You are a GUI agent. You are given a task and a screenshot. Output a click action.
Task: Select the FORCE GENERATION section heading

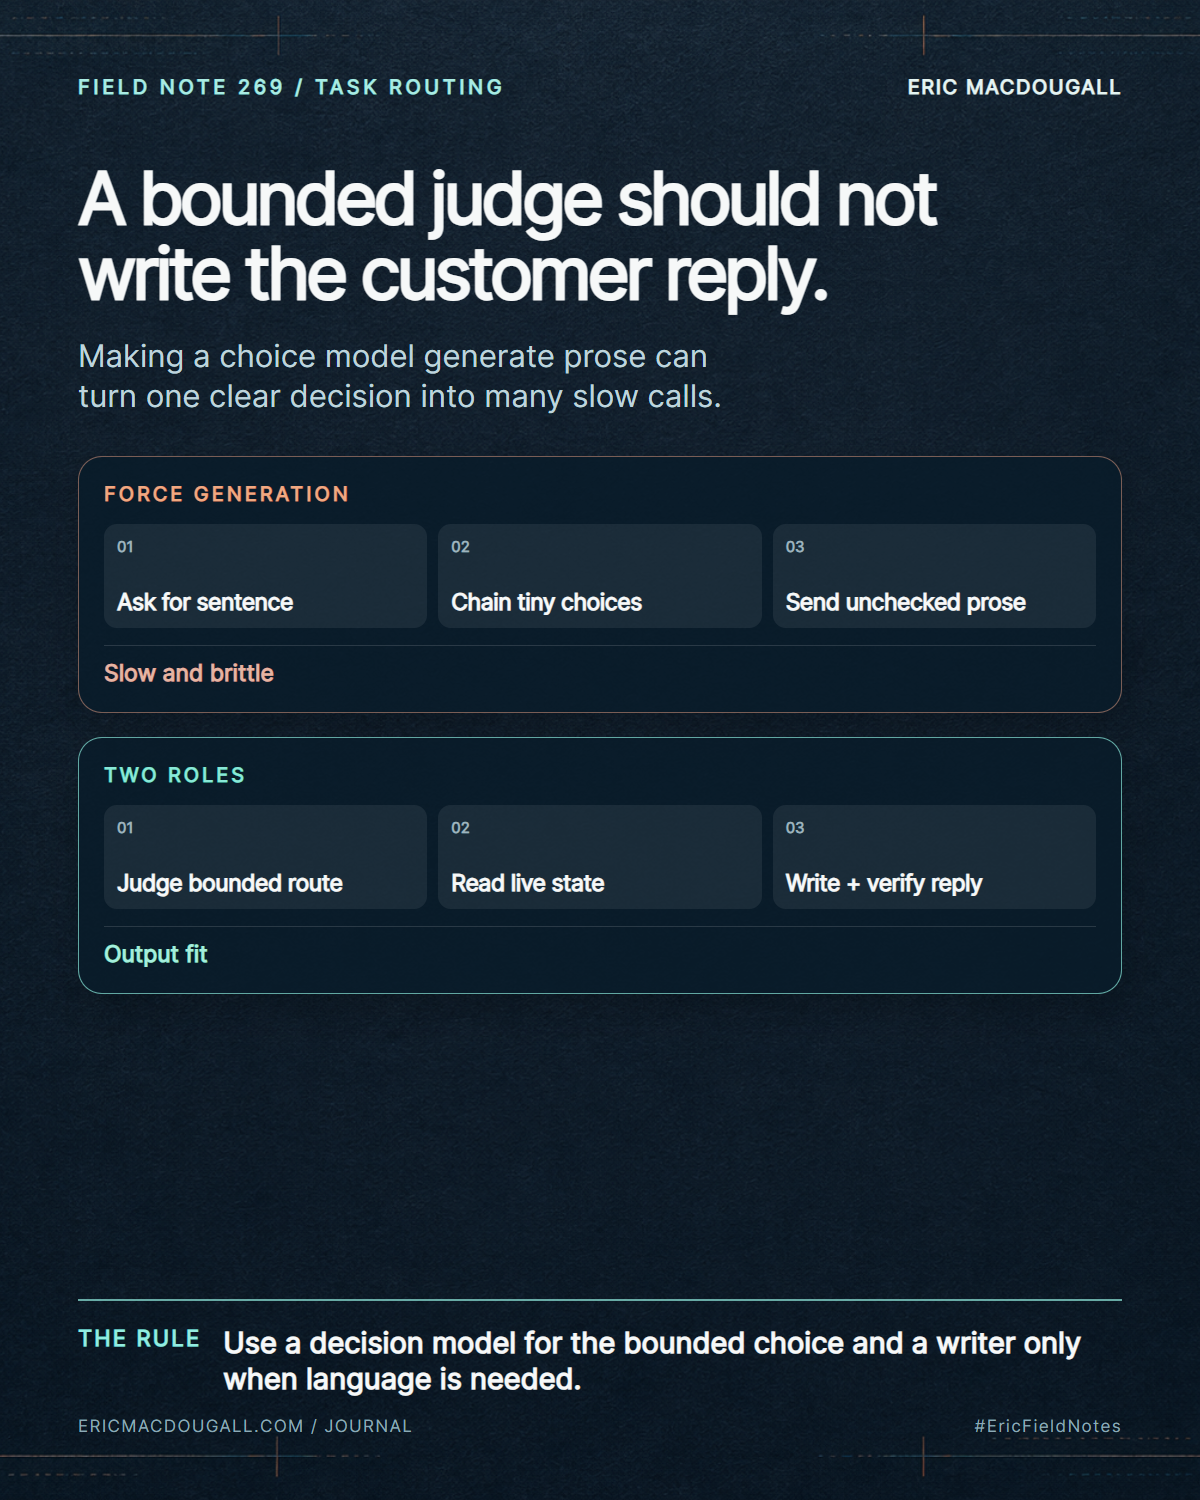coord(226,494)
